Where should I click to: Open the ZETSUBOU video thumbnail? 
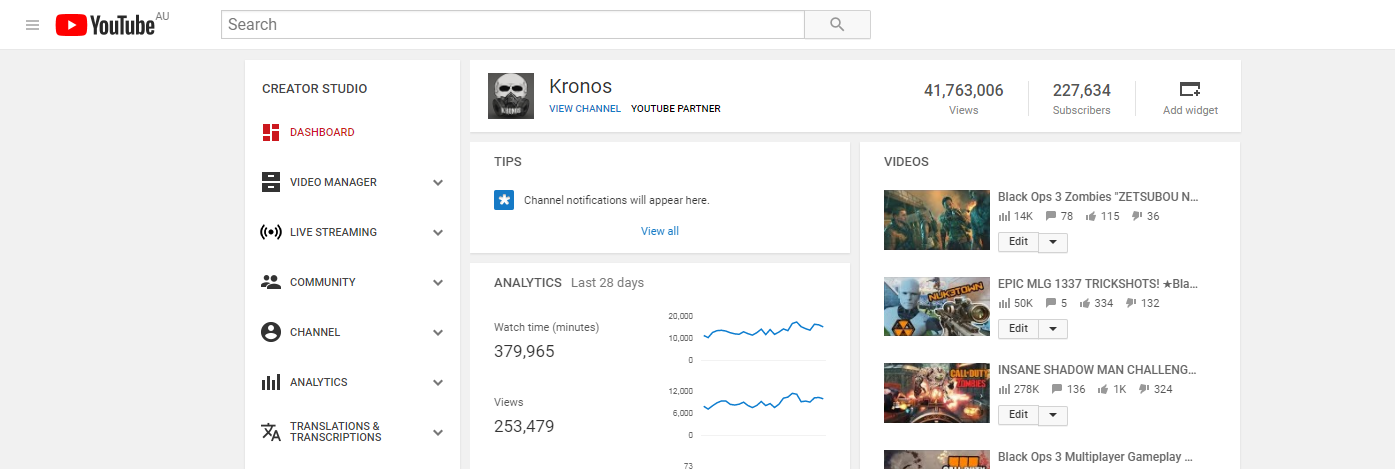point(937,220)
